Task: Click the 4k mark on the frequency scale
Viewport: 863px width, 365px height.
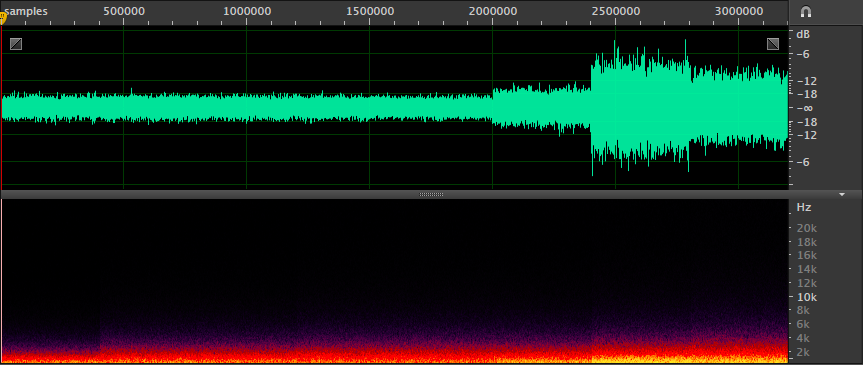Action: pos(804,338)
